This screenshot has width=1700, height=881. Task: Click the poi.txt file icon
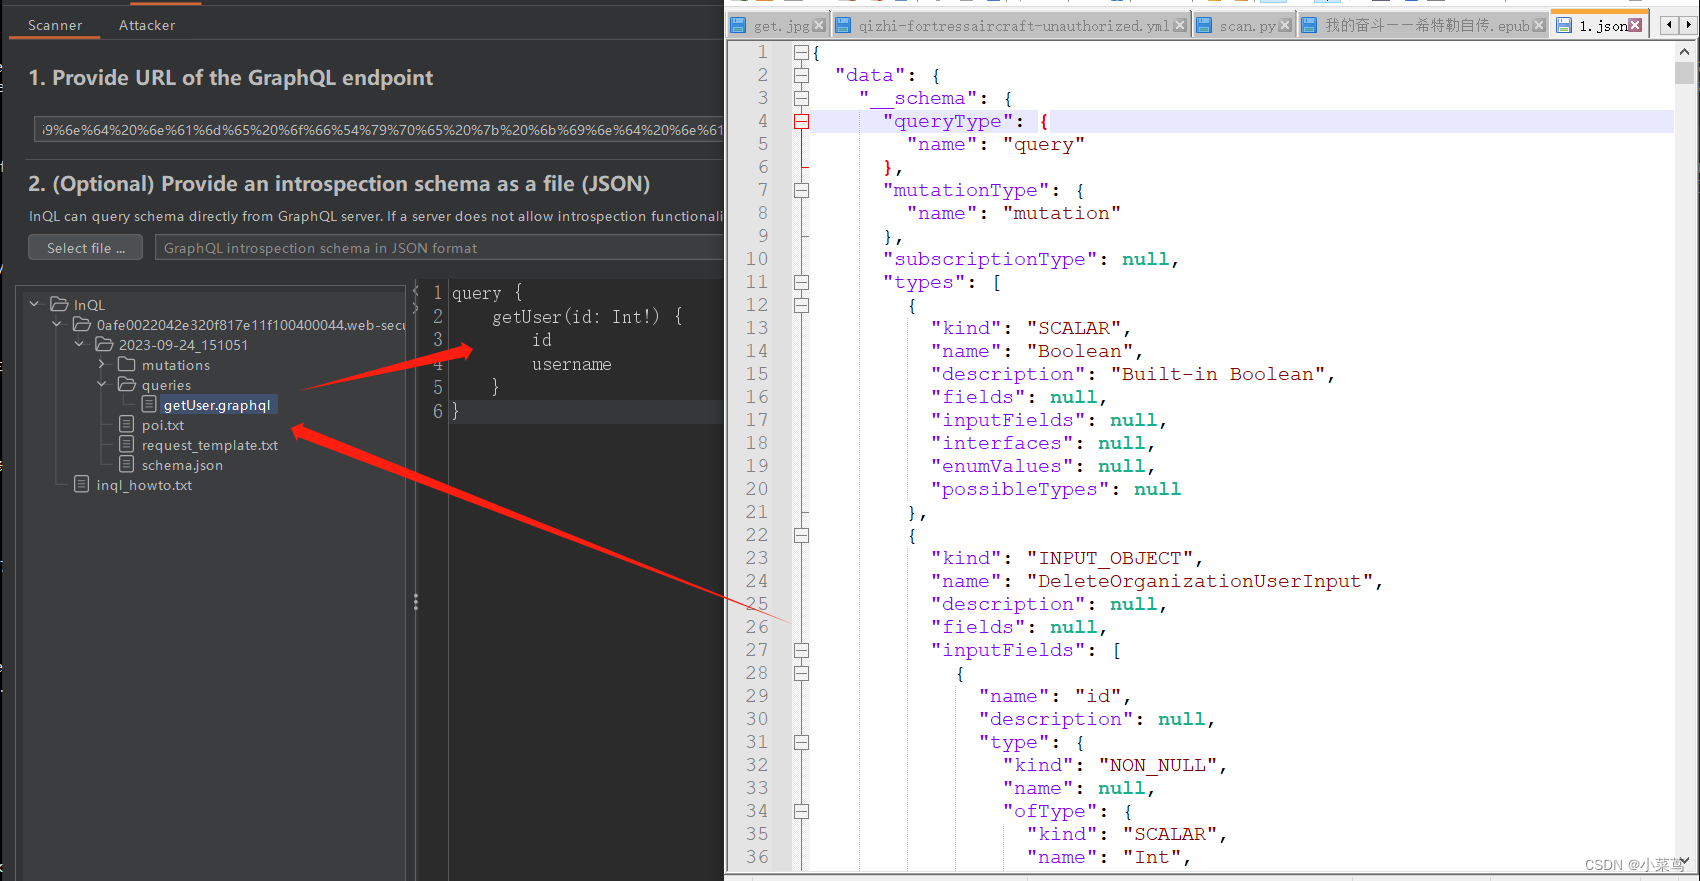tap(127, 424)
